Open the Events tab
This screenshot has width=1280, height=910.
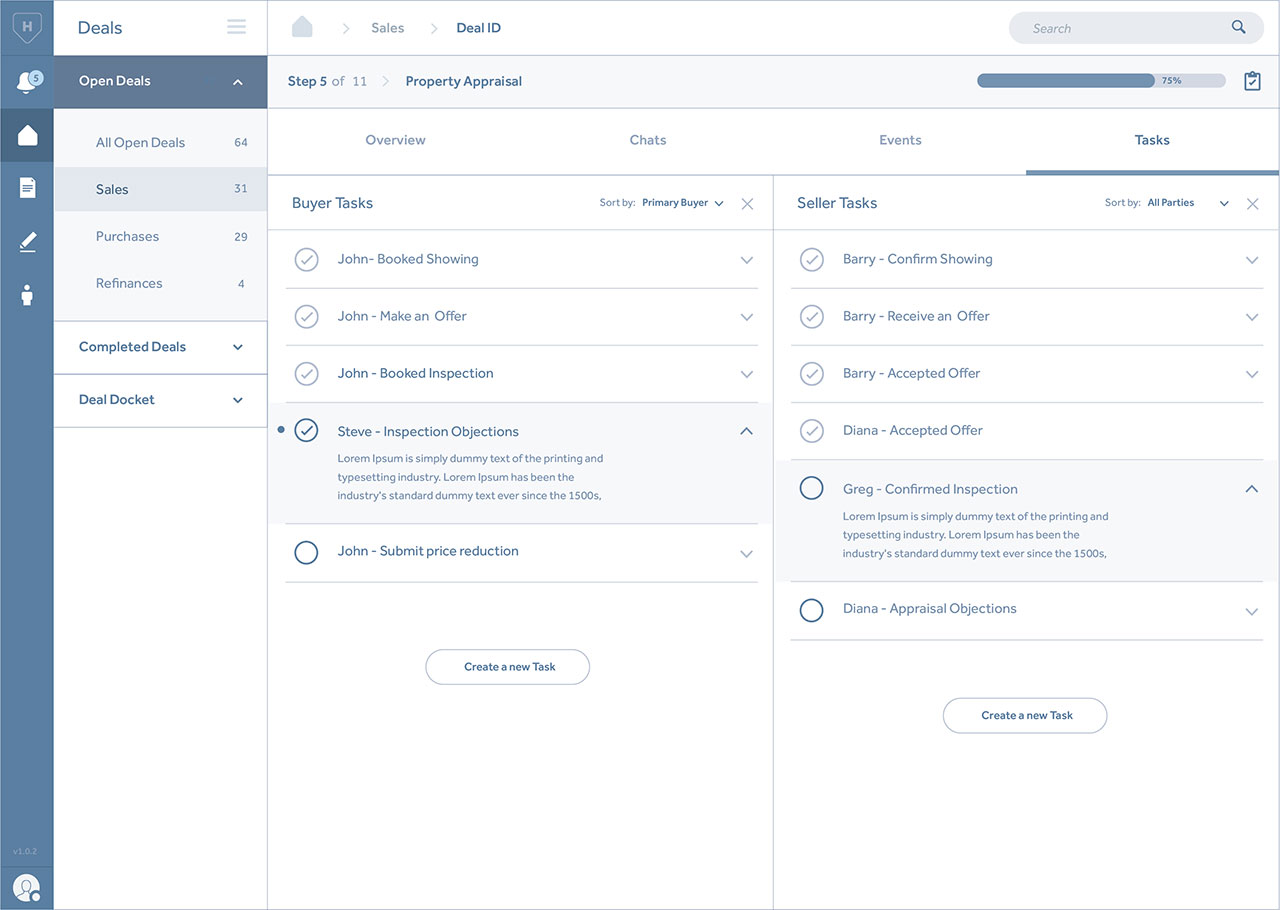pos(900,140)
